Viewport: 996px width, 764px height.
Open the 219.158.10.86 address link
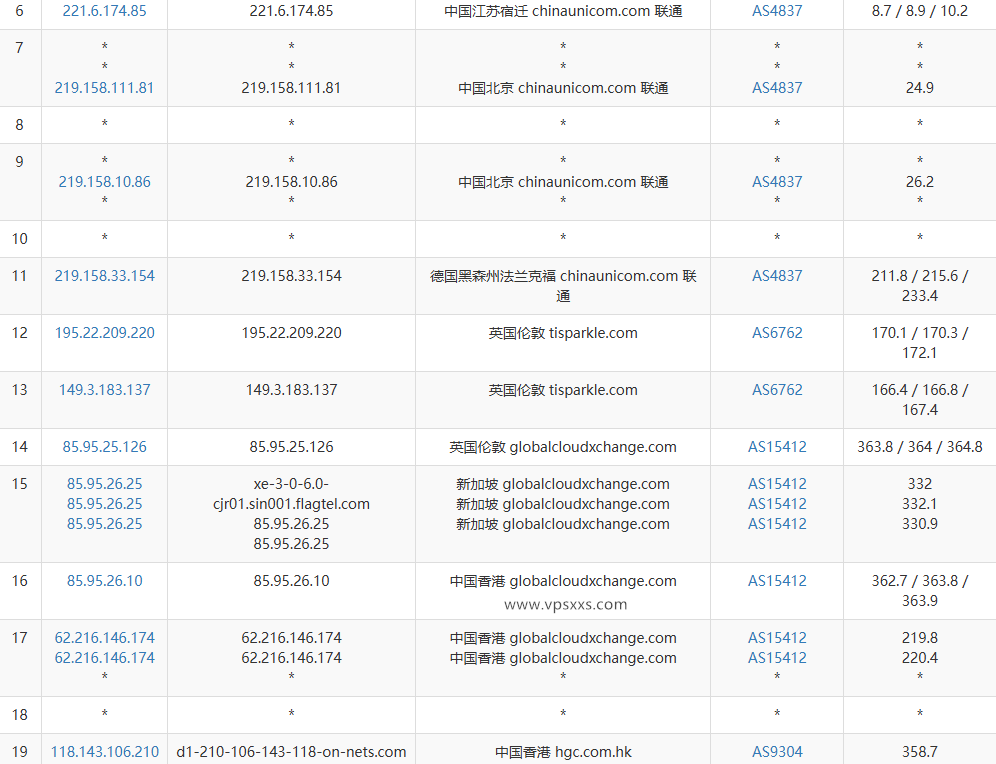[x=104, y=181]
